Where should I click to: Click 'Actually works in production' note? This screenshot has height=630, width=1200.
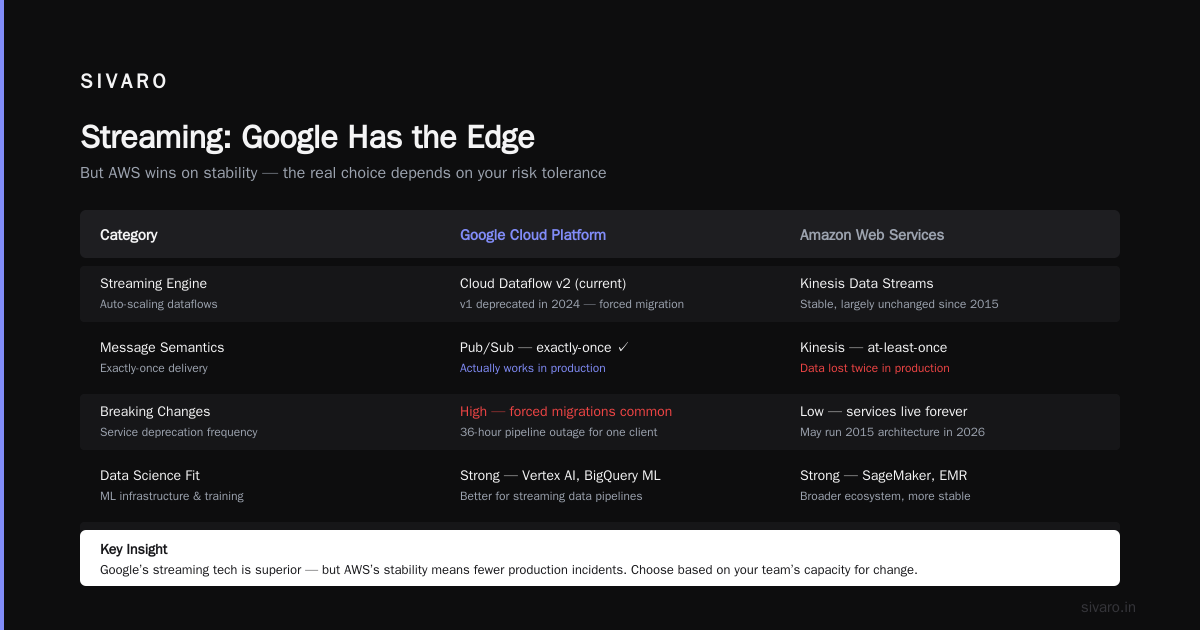(533, 368)
